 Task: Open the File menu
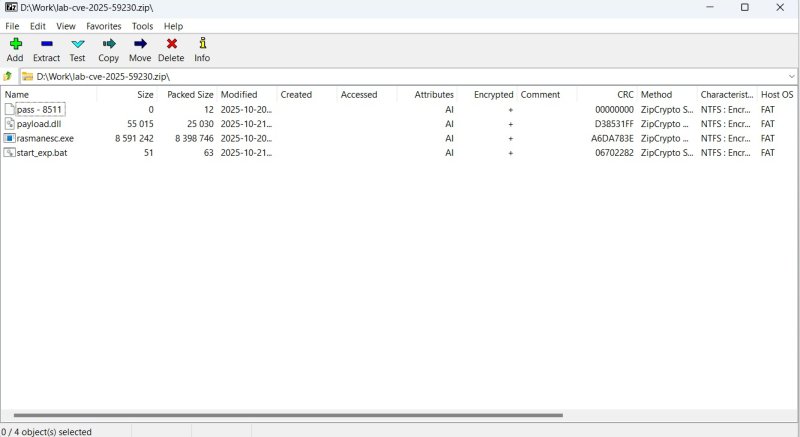coord(12,26)
